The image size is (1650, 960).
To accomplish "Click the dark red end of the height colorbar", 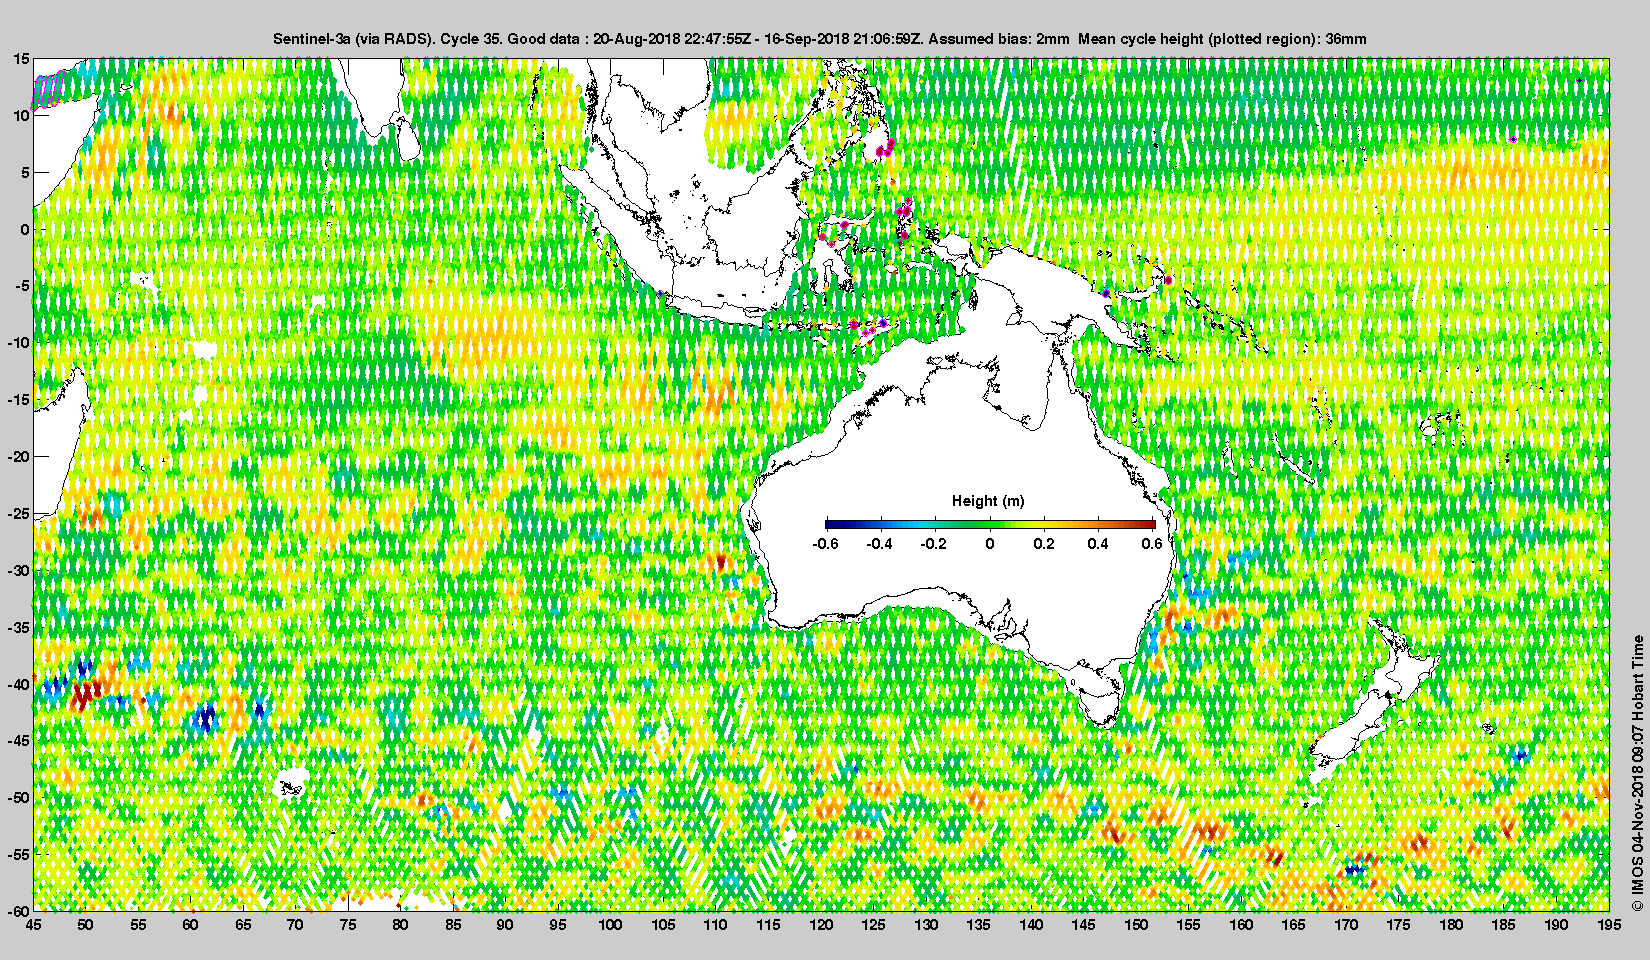I will point(1149,524).
